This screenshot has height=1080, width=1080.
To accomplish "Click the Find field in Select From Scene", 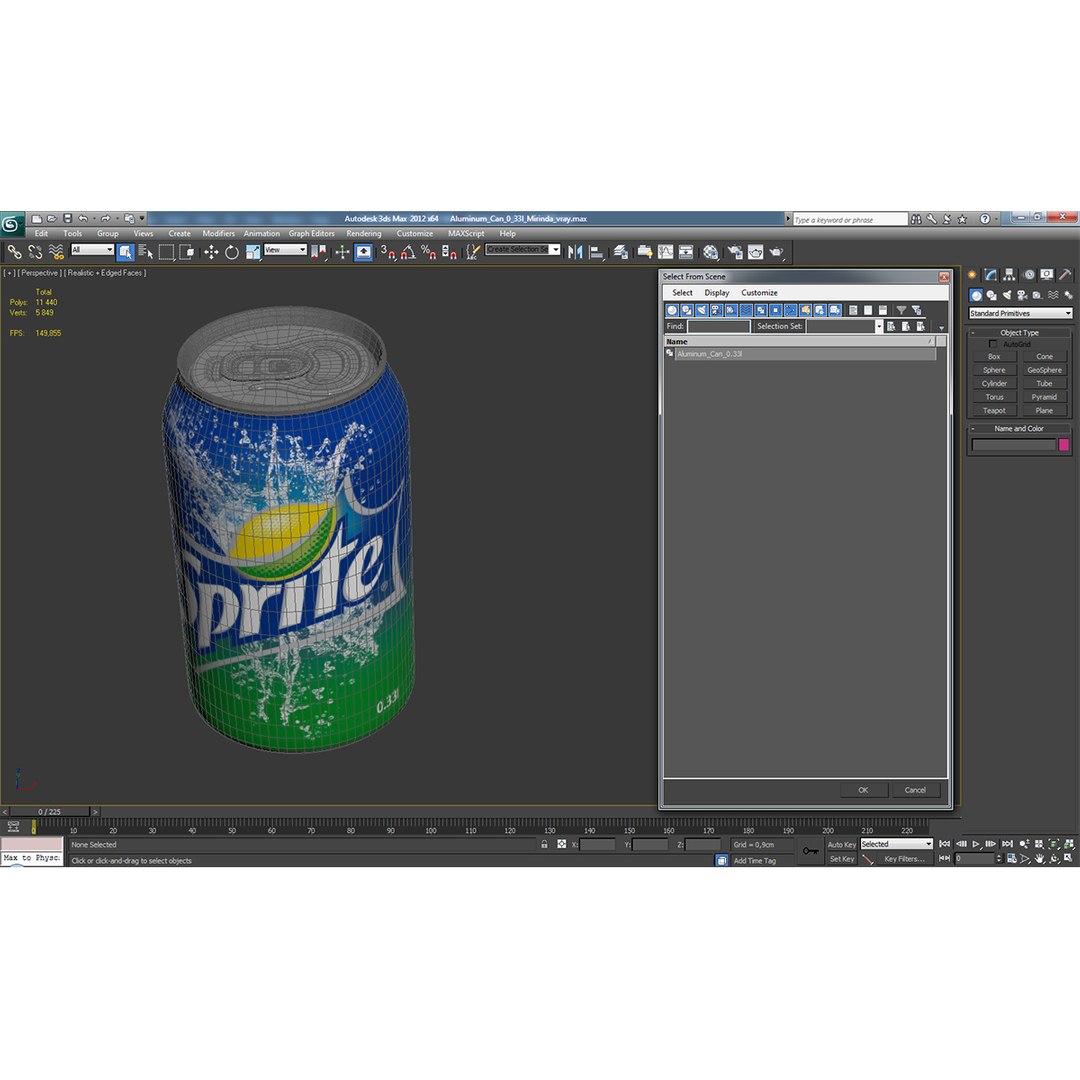I will point(718,326).
